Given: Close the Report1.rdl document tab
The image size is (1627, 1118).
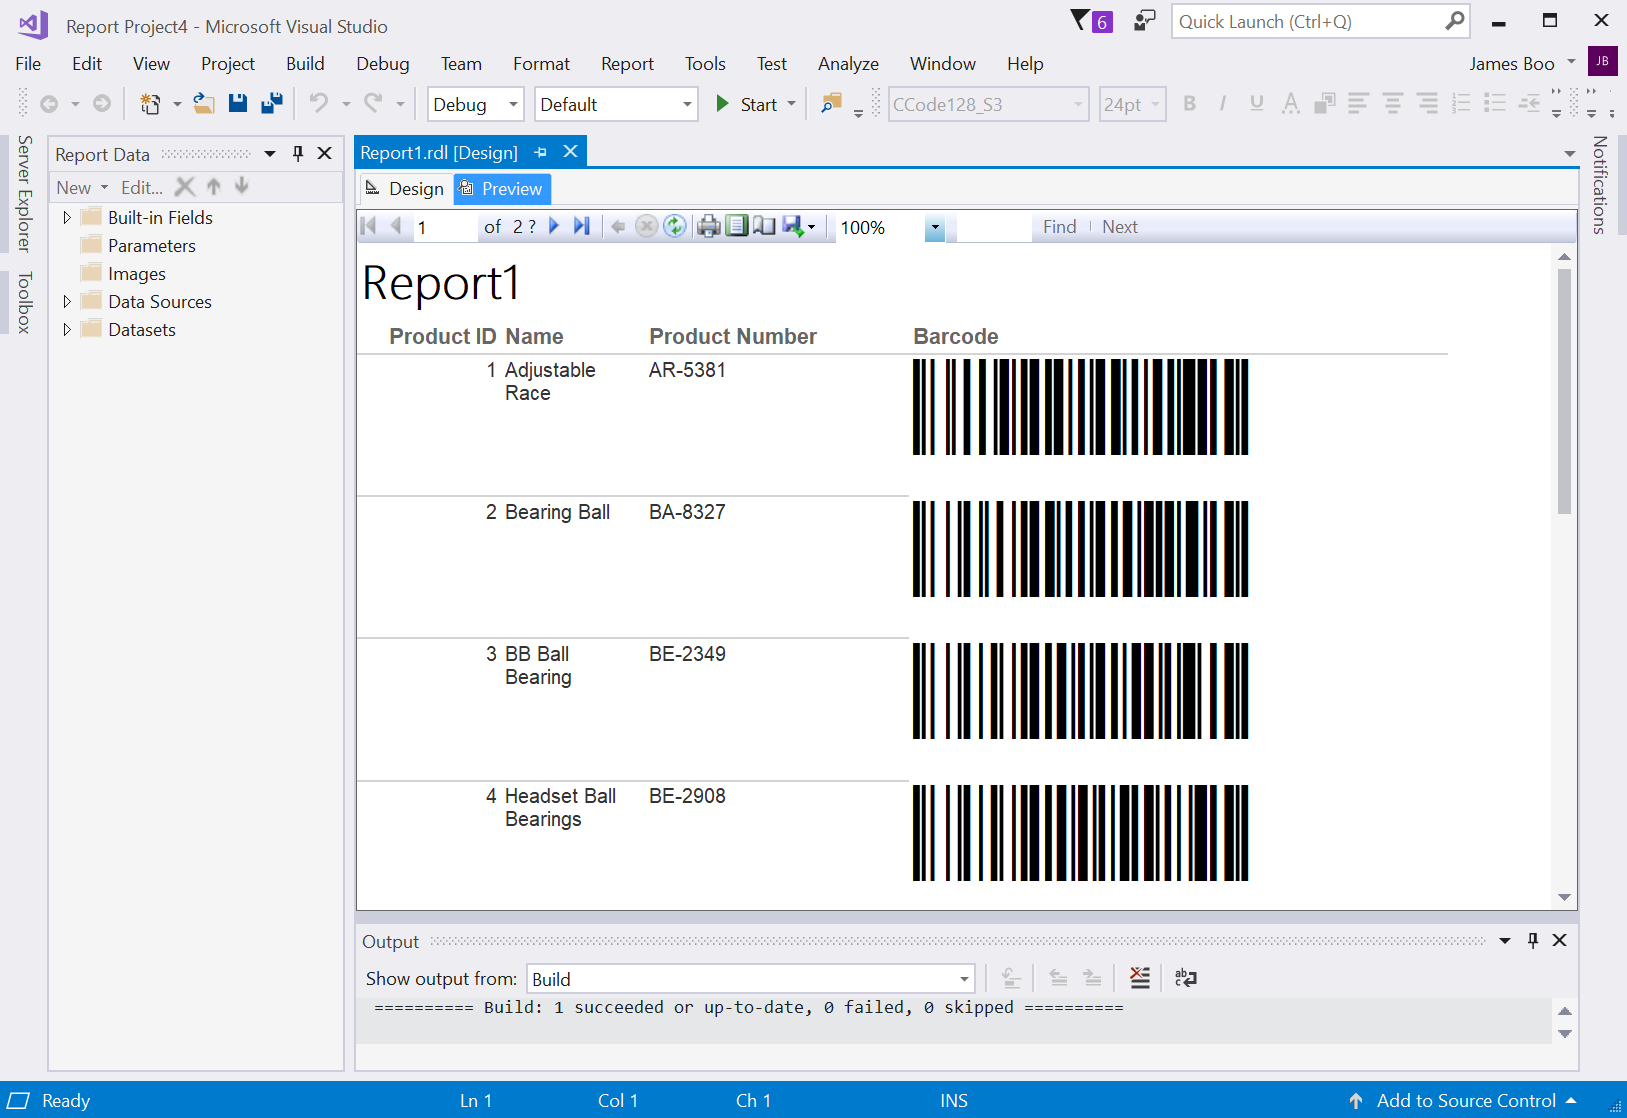Looking at the screenshot, I should [570, 152].
